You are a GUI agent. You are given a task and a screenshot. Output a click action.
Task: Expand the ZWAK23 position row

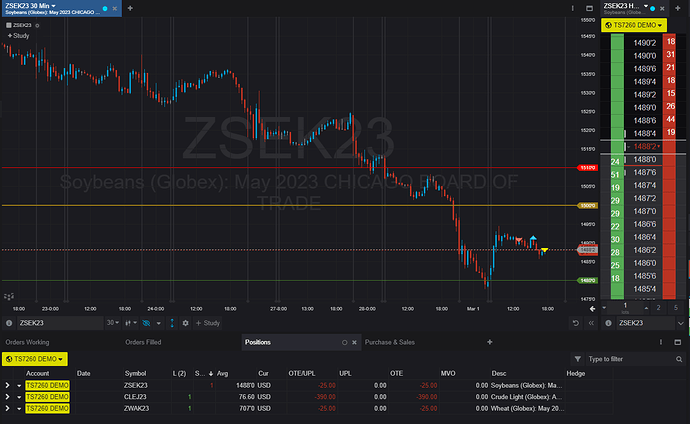click(x=7, y=409)
